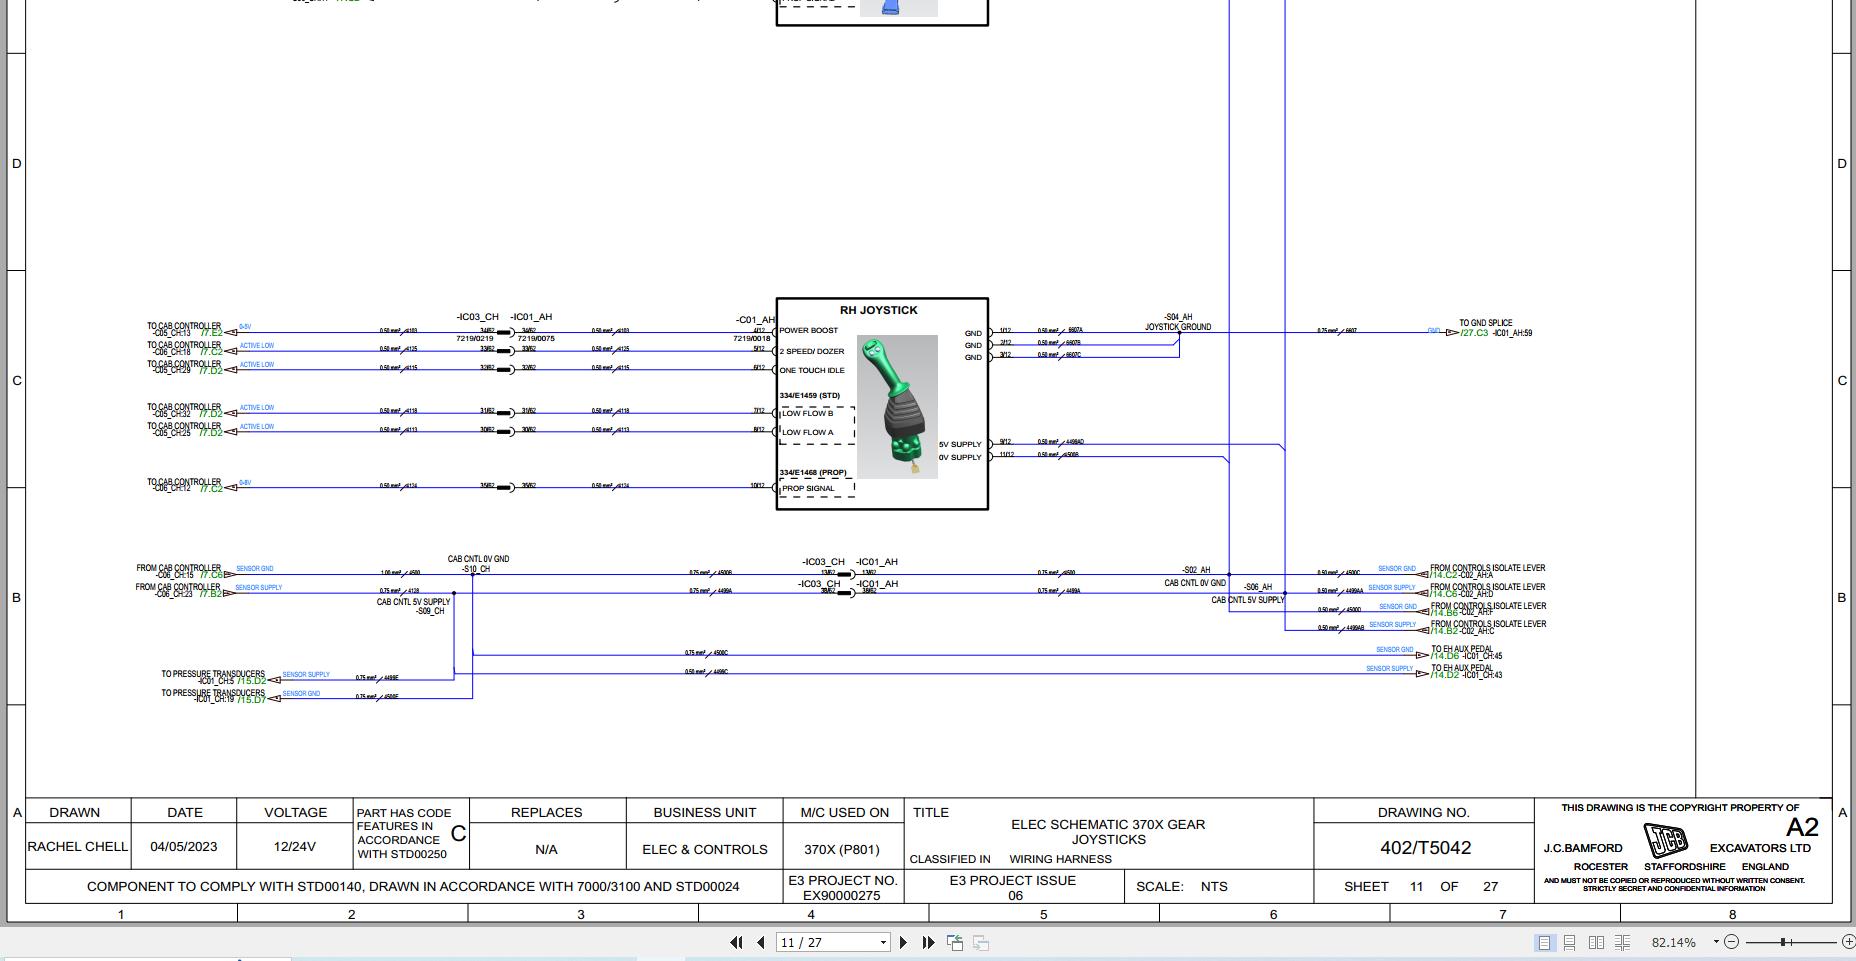Follow the /7.E2 cab controller link
The width and height of the screenshot is (1856, 961).
point(211,332)
